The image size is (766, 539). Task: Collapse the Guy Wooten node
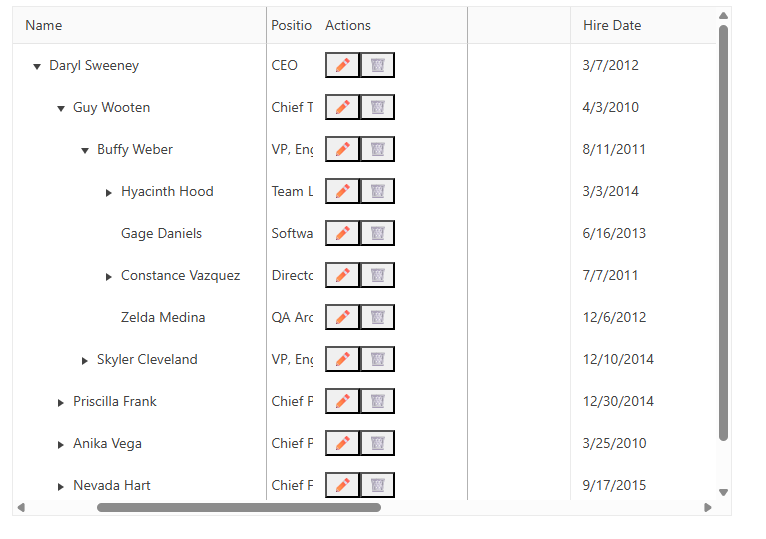click(x=61, y=108)
